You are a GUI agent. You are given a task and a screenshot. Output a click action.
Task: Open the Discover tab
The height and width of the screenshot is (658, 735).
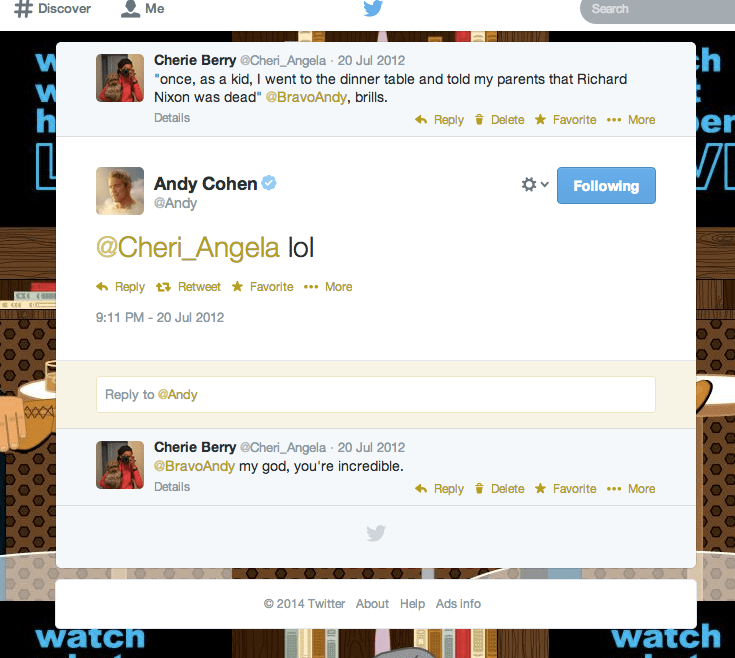[52, 9]
